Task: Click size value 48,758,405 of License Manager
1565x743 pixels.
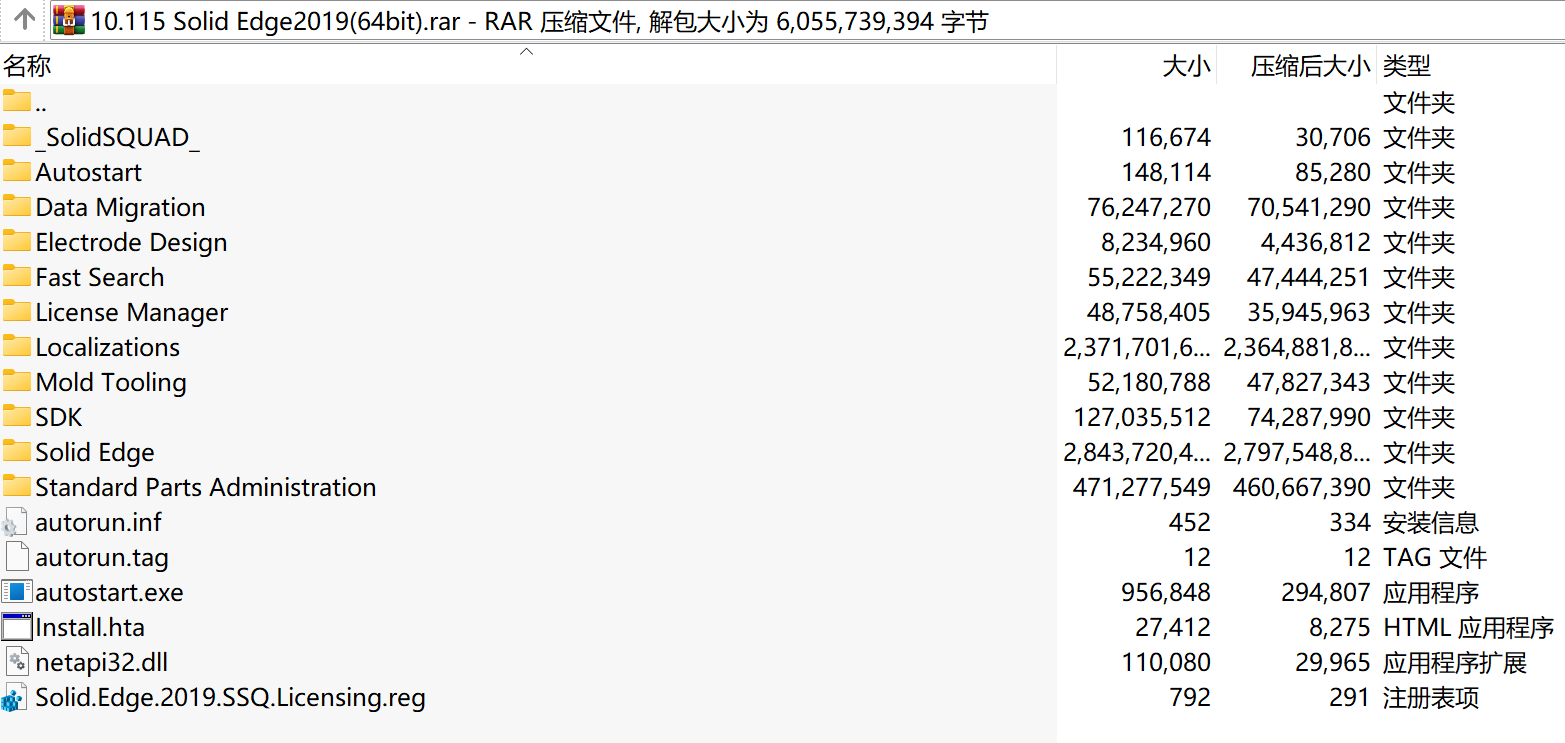Action: (x=1149, y=312)
